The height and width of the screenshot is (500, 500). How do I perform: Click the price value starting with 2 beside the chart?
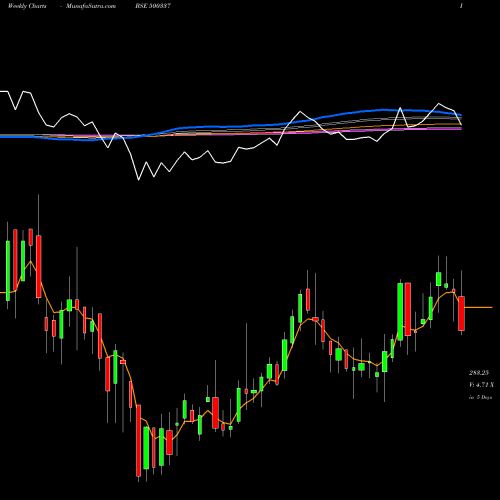(479, 373)
